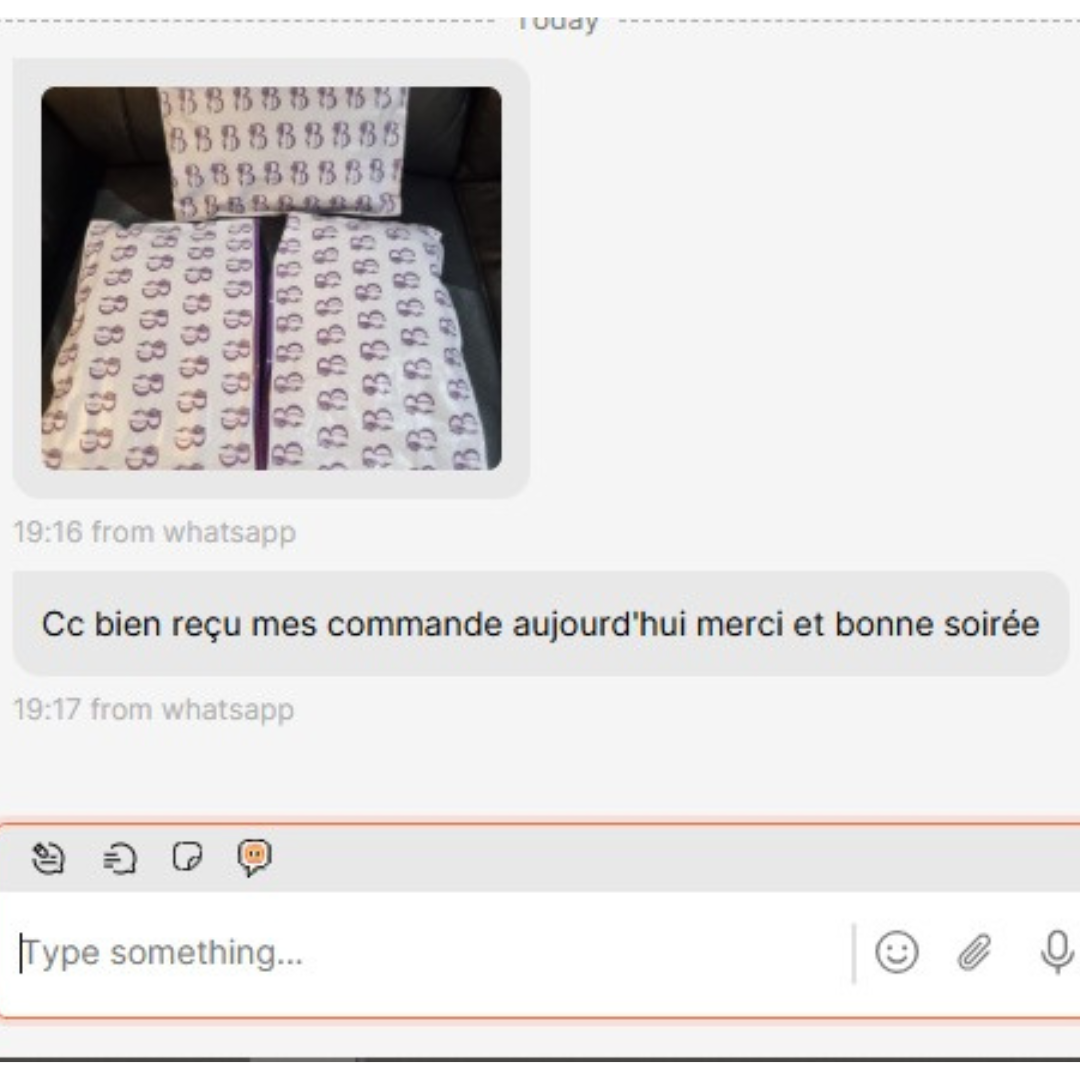The width and height of the screenshot is (1080, 1080).
Task: Select the "Cc bien reçu mes commande" message bubble
Action: pyautogui.click(x=541, y=624)
